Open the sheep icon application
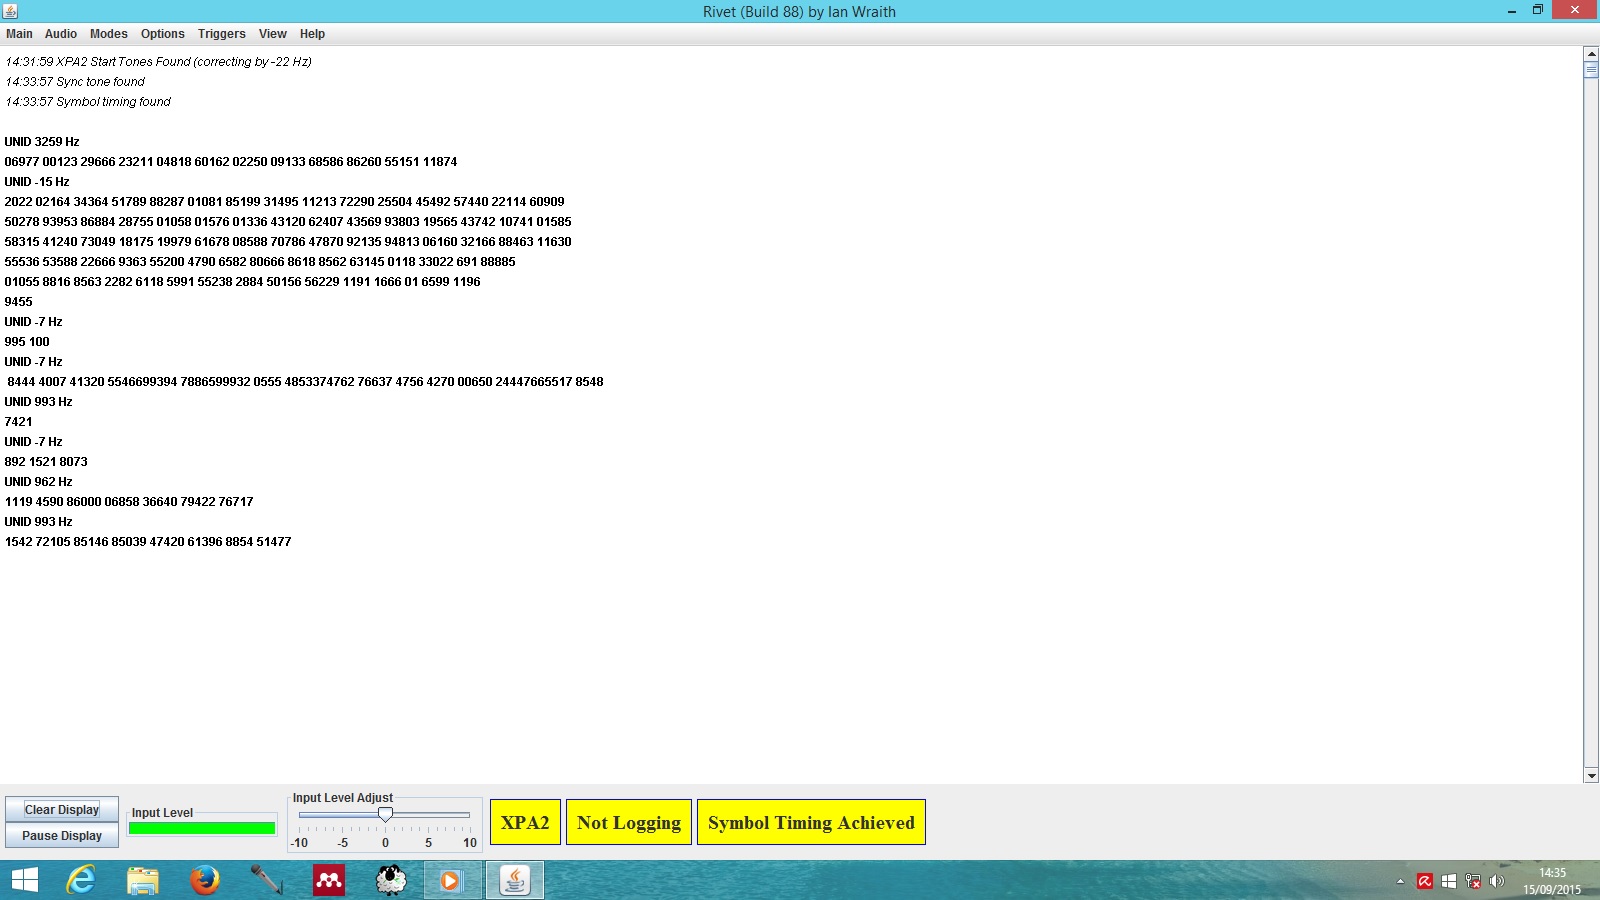 tap(391, 880)
